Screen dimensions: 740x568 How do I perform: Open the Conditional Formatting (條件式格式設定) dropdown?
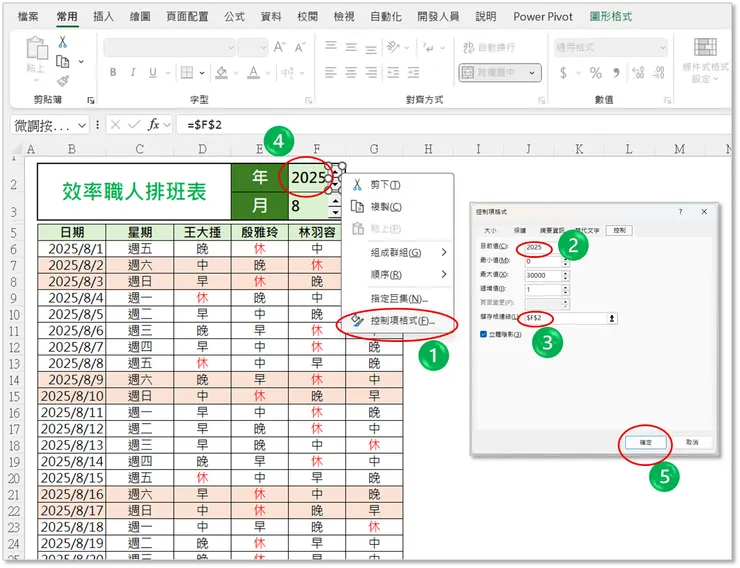(x=705, y=59)
